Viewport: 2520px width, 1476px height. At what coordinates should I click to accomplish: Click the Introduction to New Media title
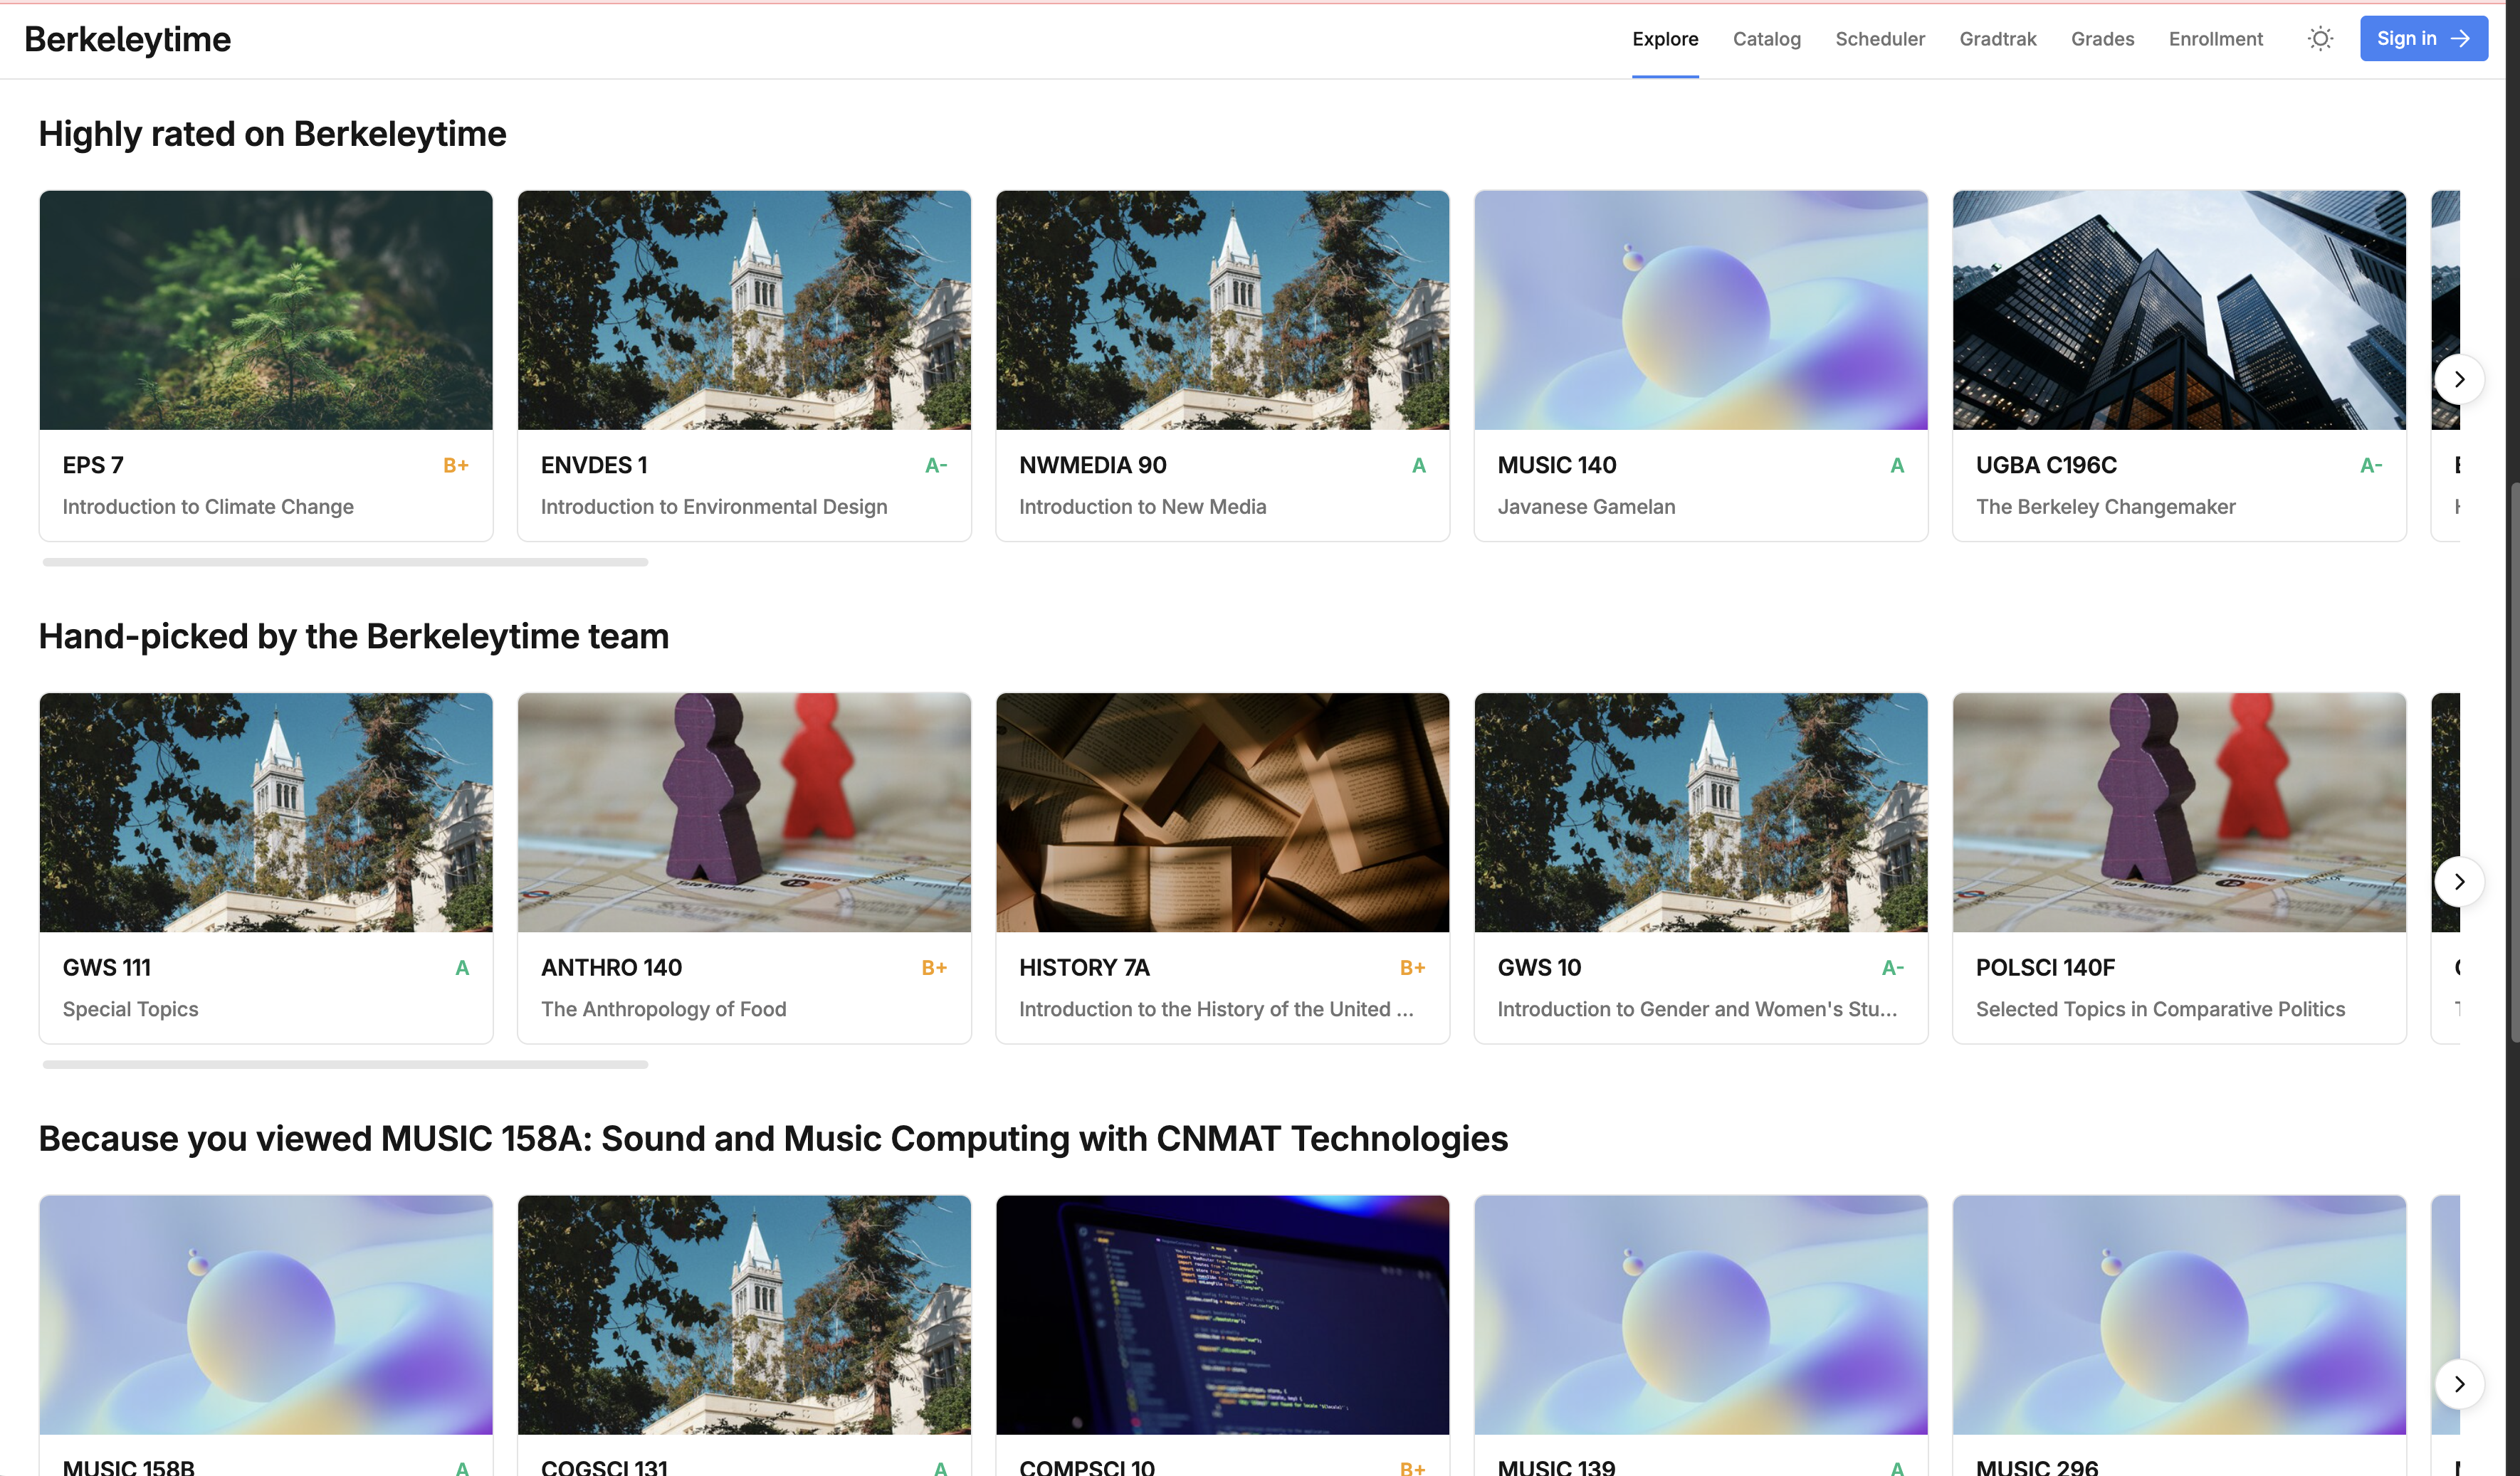(x=1142, y=507)
